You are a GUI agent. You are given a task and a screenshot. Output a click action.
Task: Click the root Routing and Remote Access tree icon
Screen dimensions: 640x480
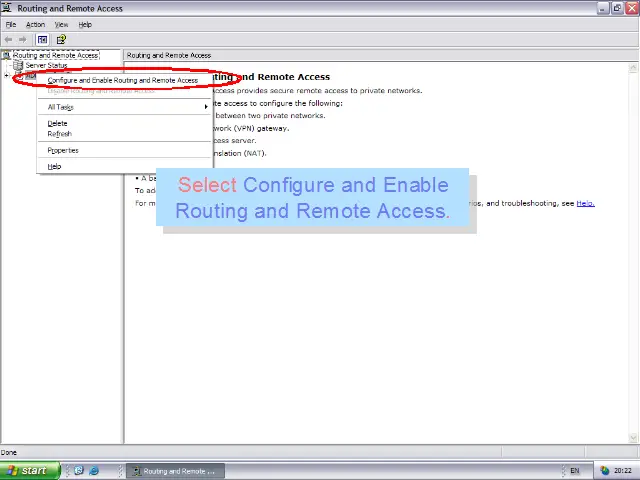(x=7, y=55)
